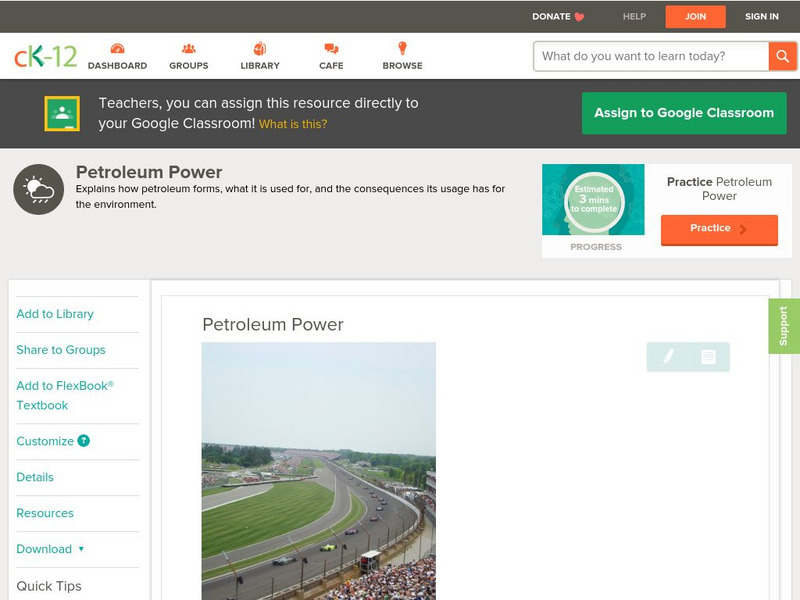Screen dimensions: 800x600
Task: Open the Dashboard icon in navigation
Action: pos(117,49)
